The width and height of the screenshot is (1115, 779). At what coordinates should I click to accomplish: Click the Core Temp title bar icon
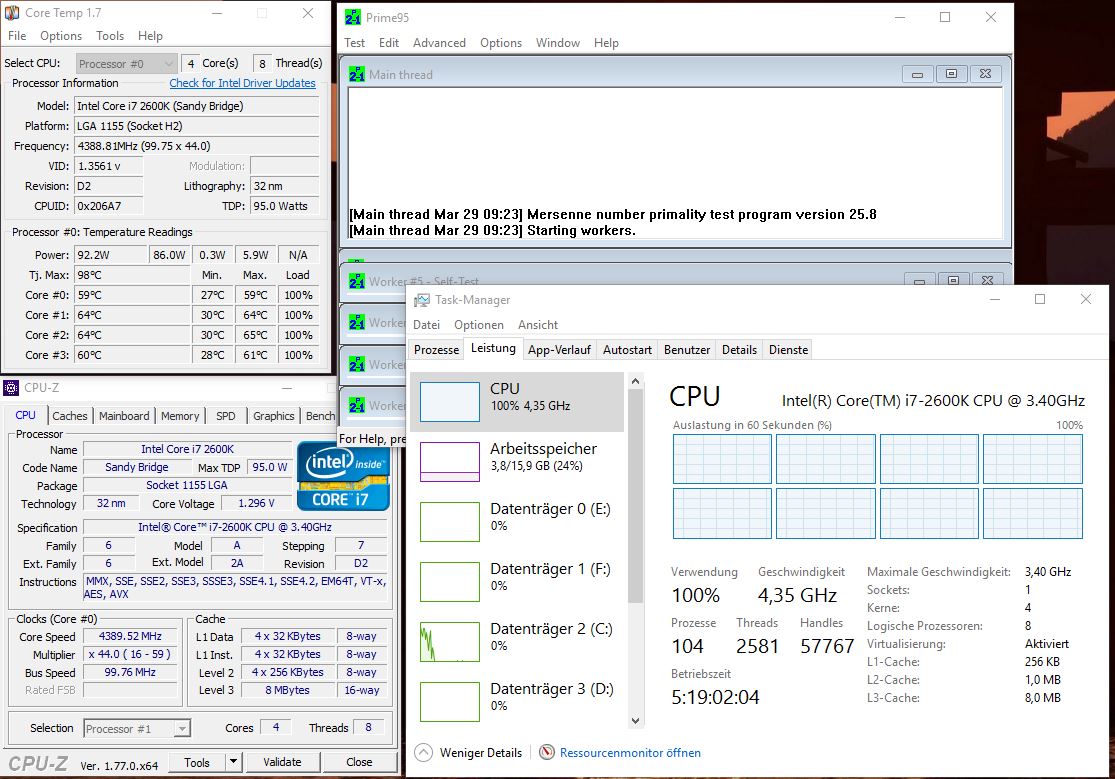click(x=12, y=13)
